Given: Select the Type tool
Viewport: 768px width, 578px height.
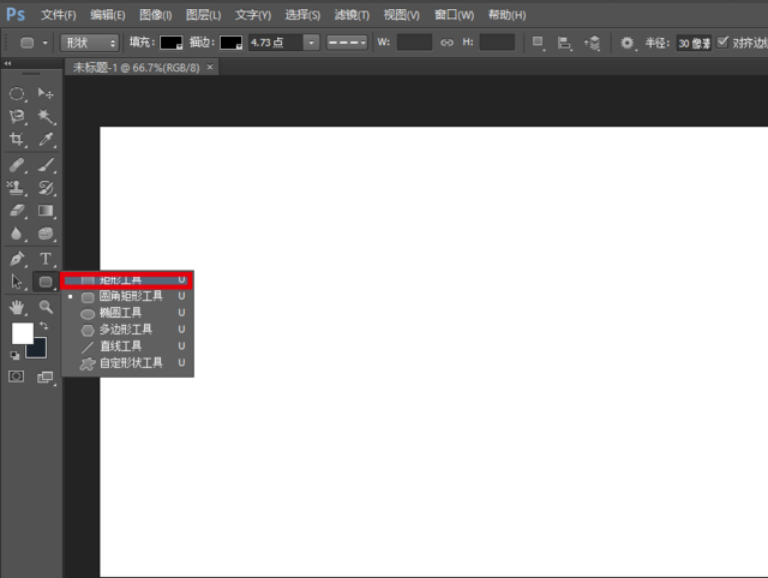Looking at the screenshot, I should (46, 258).
